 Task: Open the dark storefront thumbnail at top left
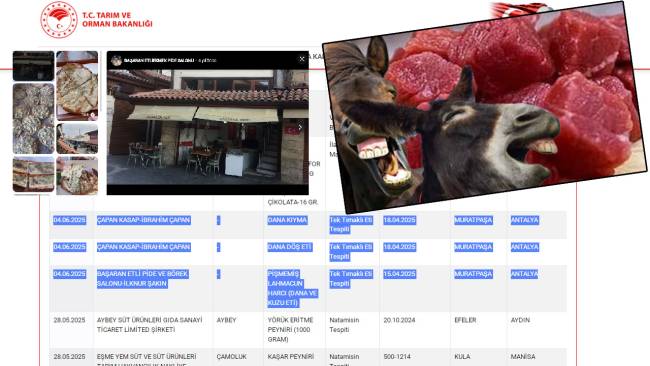coord(33,66)
